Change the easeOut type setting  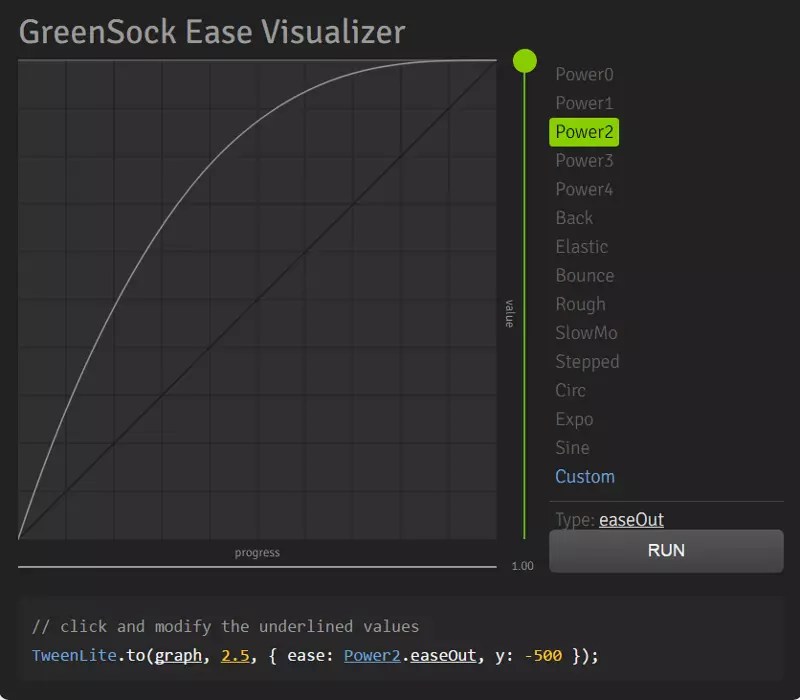[631, 519]
